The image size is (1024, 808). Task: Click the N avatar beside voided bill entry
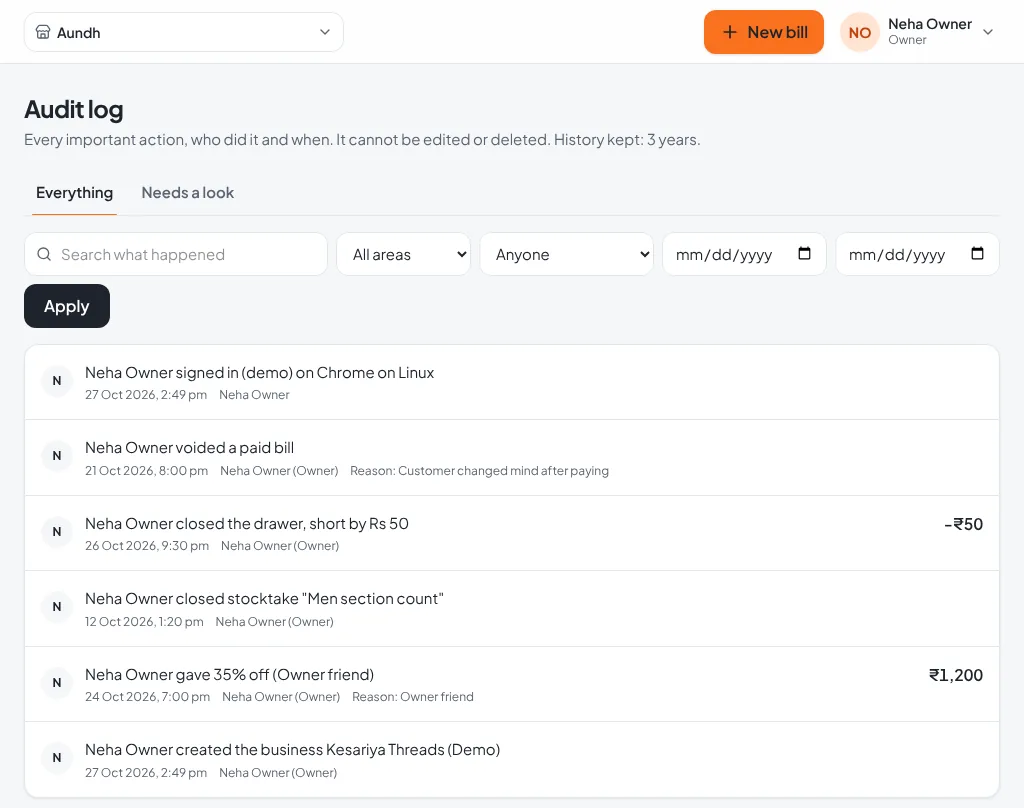(57, 456)
